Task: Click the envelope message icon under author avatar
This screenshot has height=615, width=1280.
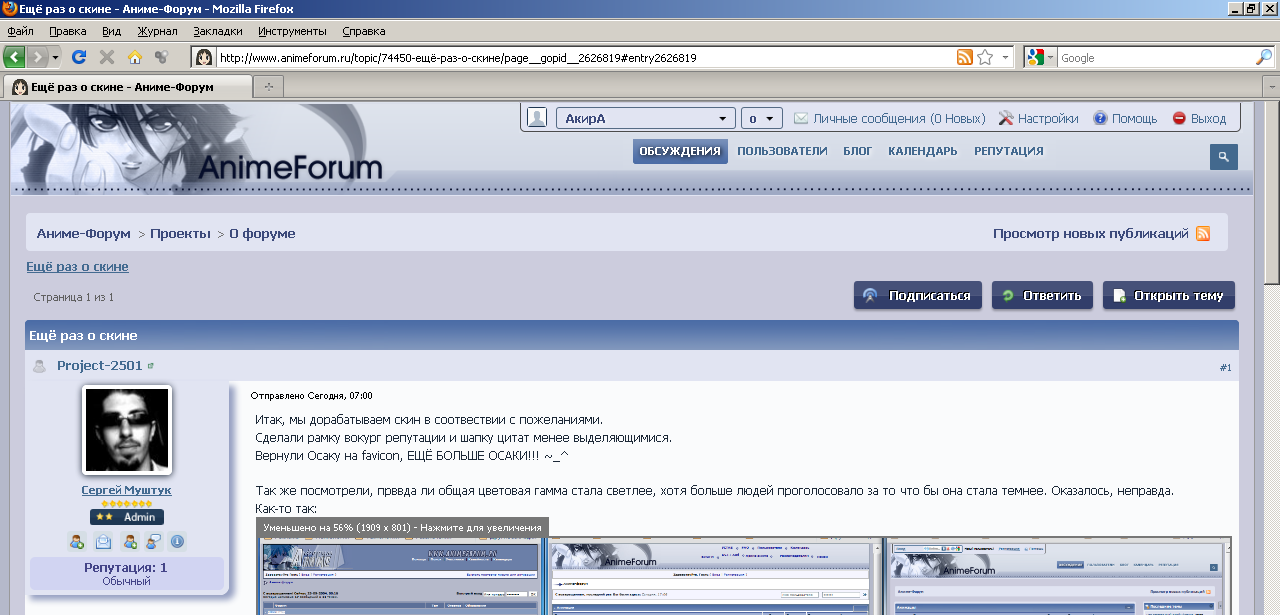Action: [x=103, y=542]
